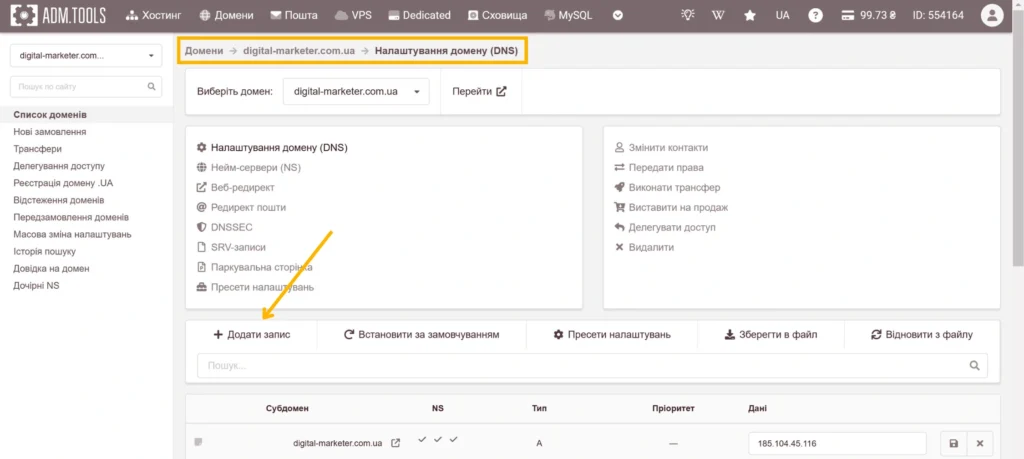Open Масова зміна налаштувань
This screenshot has width=1024, height=459.
[72, 234]
